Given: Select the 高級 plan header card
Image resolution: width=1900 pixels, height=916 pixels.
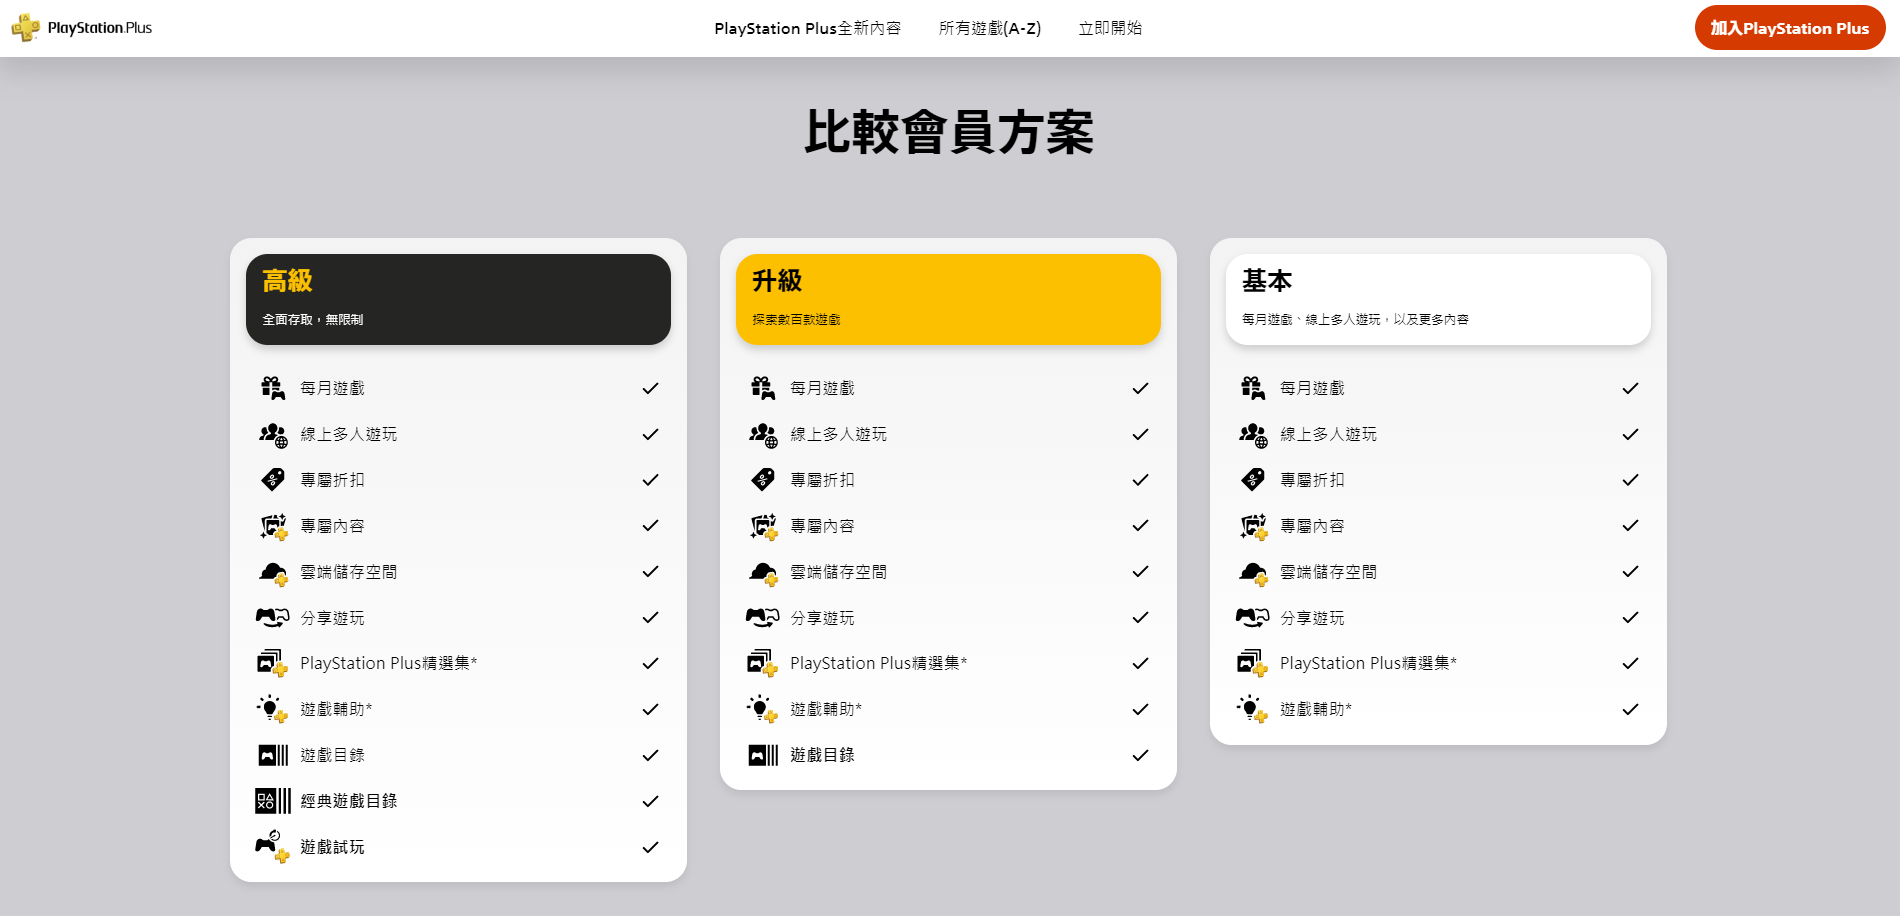Looking at the screenshot, I should (x=458, y=299).
